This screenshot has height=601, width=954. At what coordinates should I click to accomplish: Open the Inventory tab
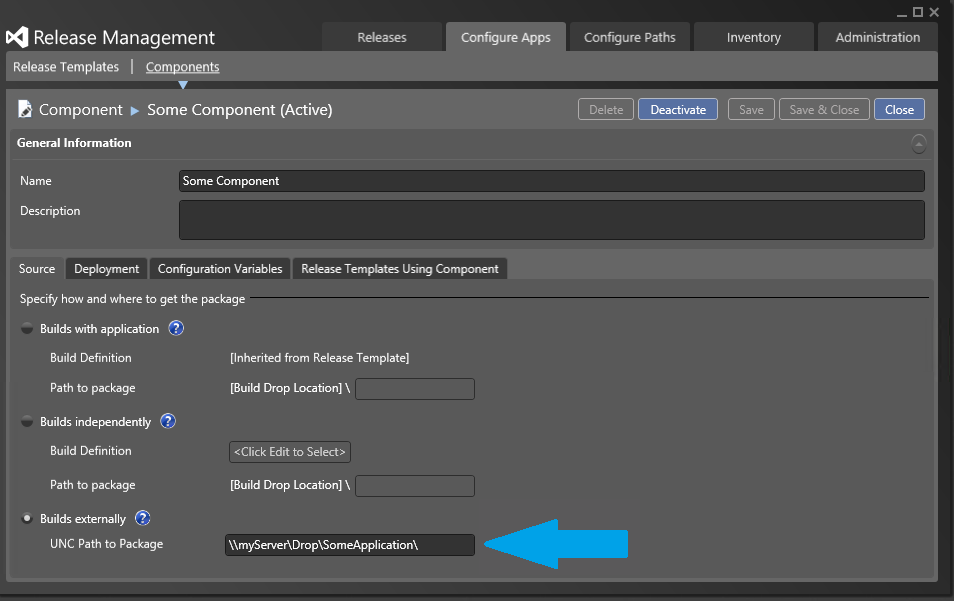click(754, 37)
